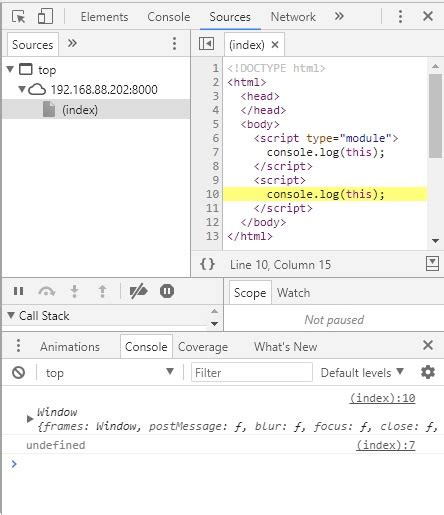
Task: Toggle the debugger drawer icon
Action: pyautogui.click(x=432, y=263)
